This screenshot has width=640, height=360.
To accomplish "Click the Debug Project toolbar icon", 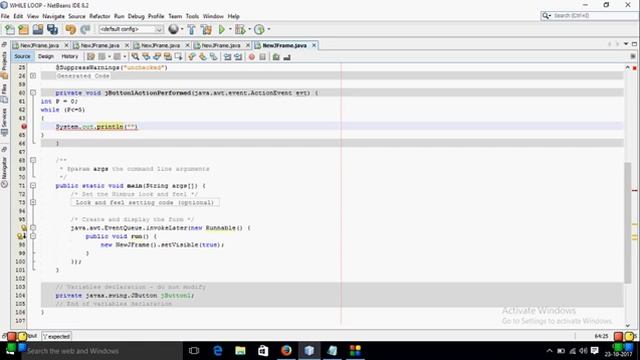I will pyautogui.click(x=240, y=29).
